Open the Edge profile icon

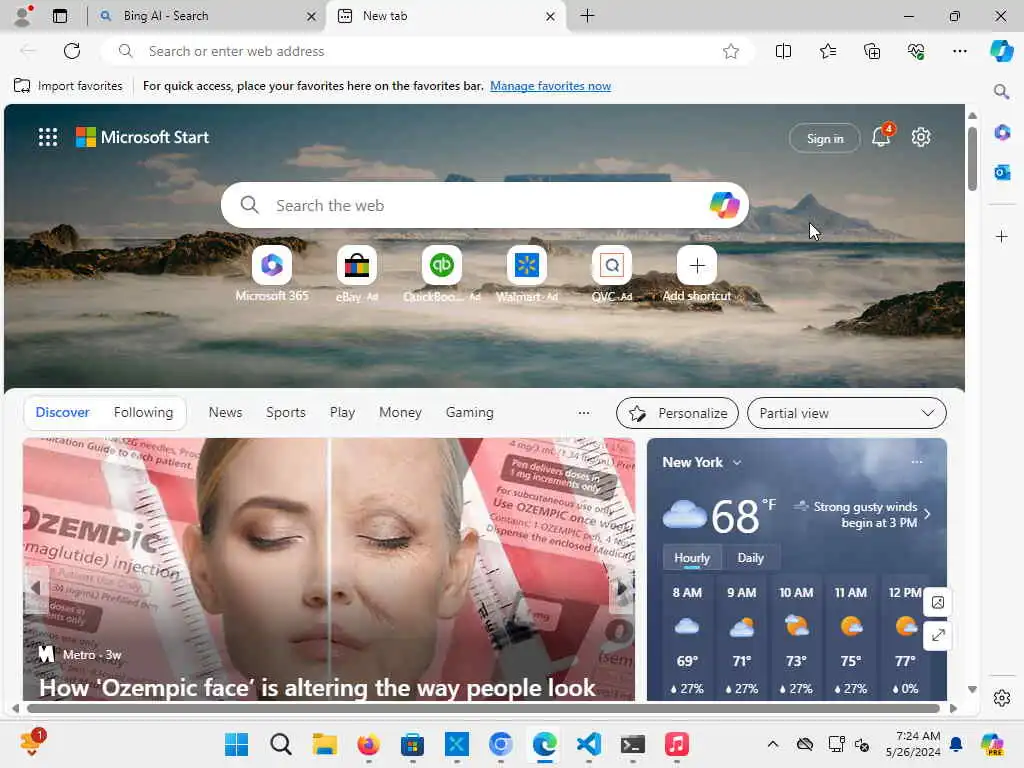click(23, 16)
